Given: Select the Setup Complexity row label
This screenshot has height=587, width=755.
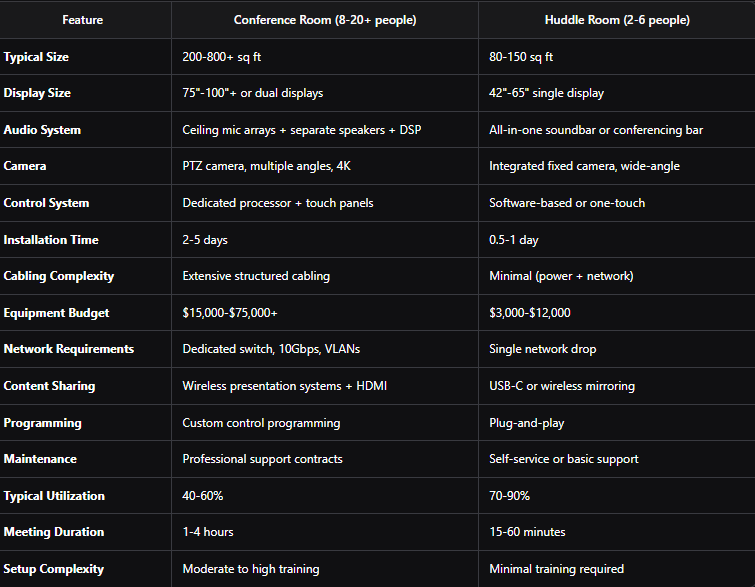Looking at the screenshot, I should coord(53,569).
